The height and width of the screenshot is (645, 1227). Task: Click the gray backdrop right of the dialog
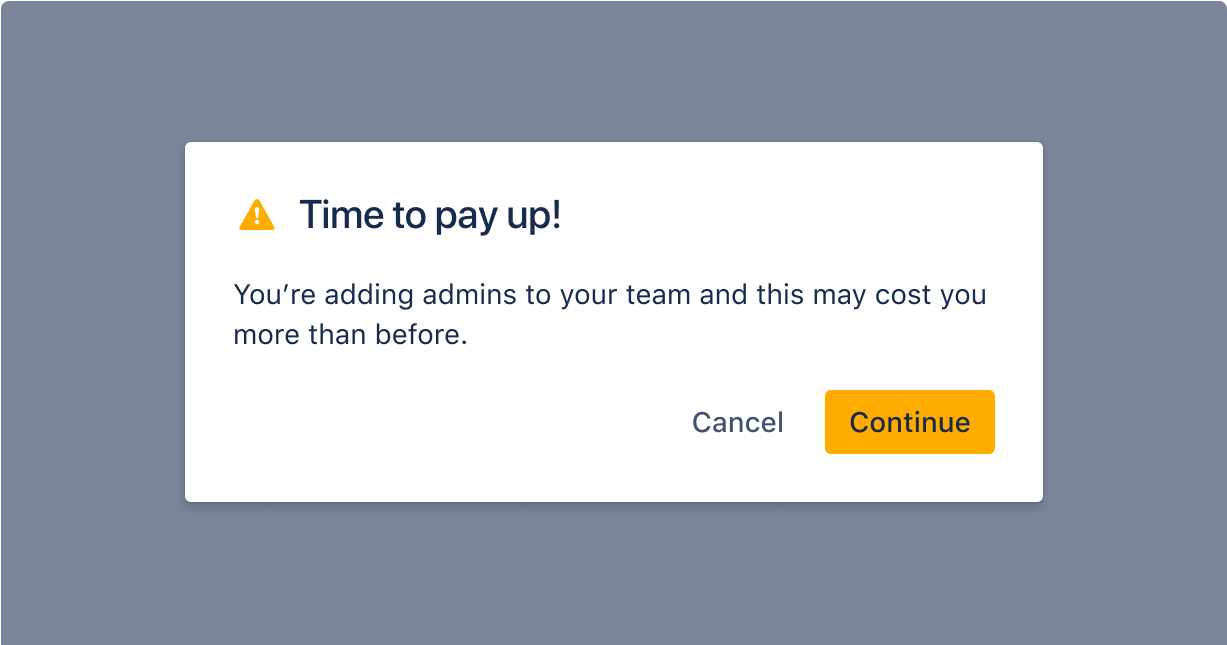(1134, 322)
